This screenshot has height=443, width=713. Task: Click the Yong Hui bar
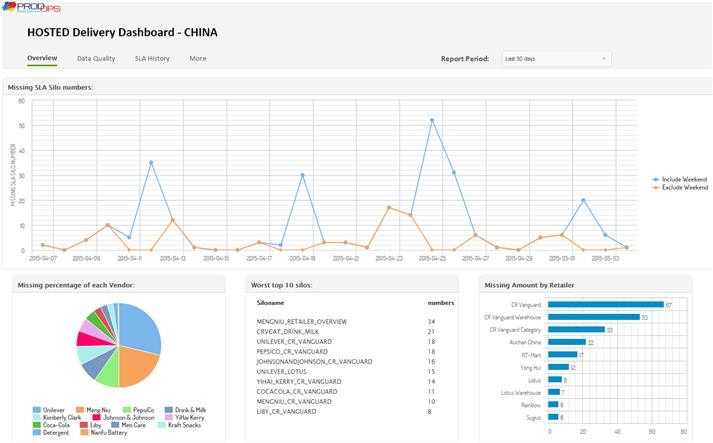(558, 367)
